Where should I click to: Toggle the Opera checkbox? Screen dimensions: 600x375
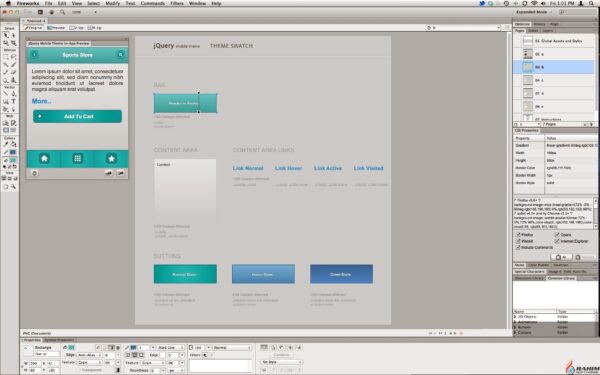pyautogui.click(x=557, y=235)
